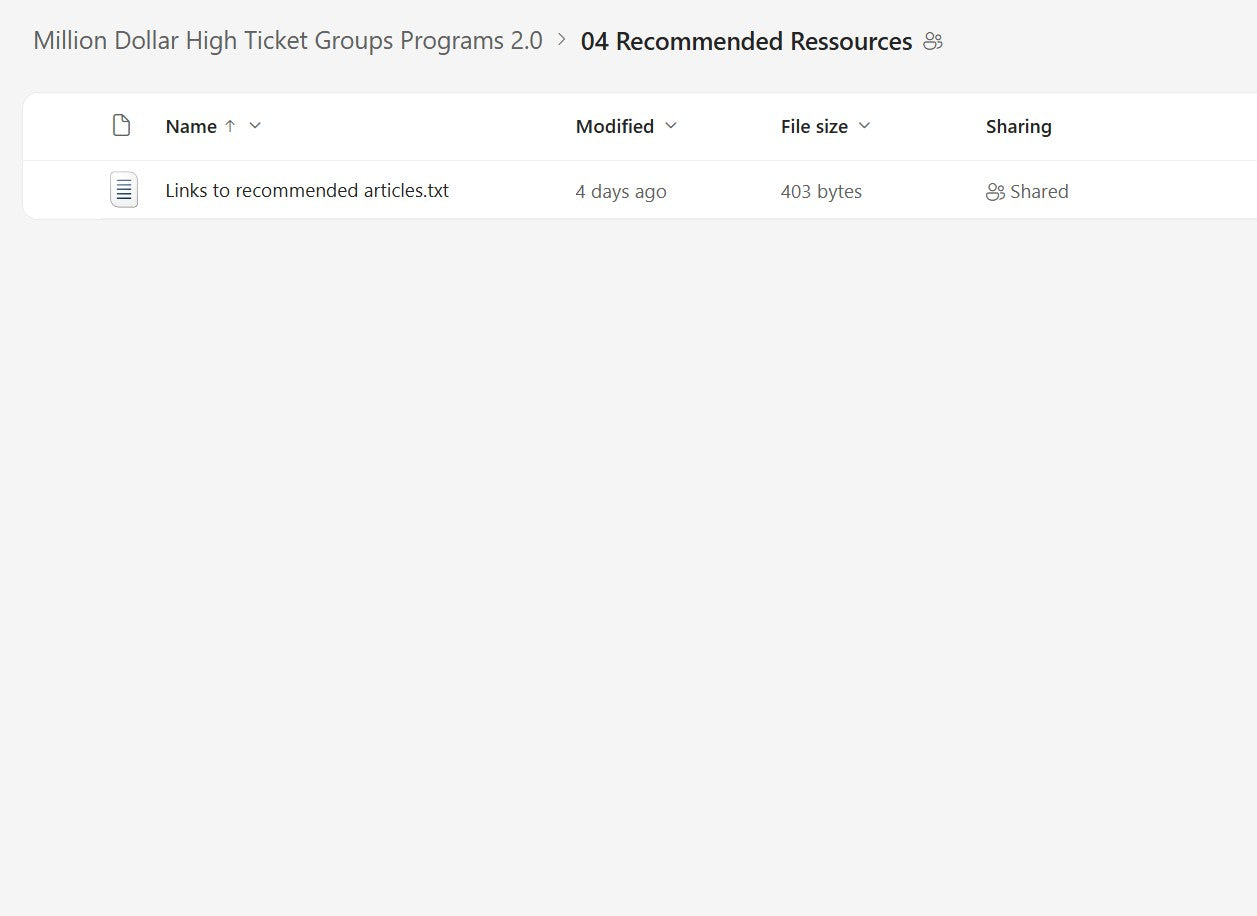Viewport: 1257px width, 916px height.
Task: Go to Million Dollar High Ticket Groups Programs 2.0
Action: 288,41
